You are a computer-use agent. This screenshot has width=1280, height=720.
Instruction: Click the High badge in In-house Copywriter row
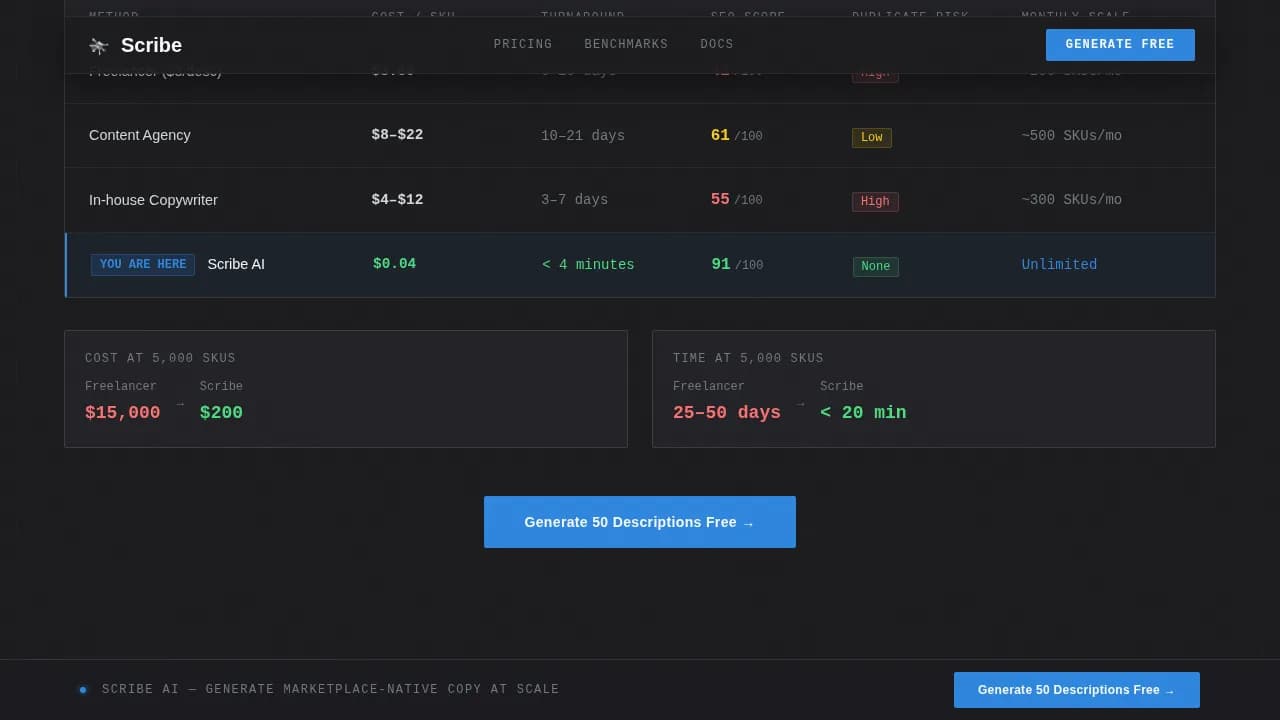tap(875, 202)
